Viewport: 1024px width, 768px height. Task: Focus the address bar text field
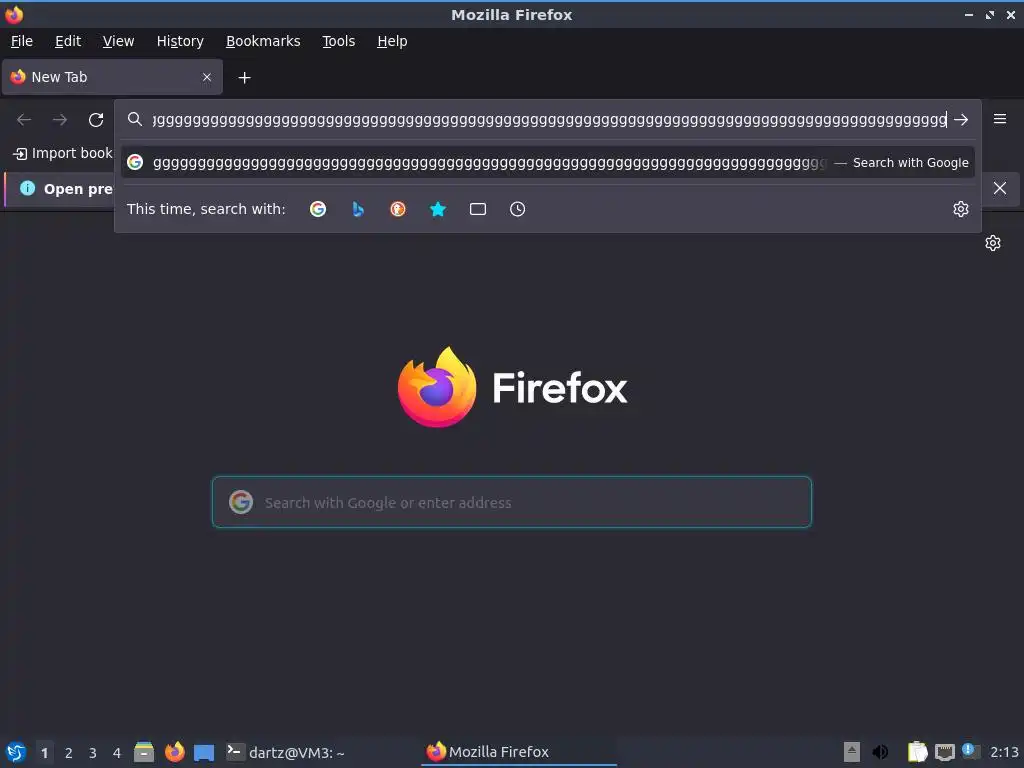tap(549, 120)
